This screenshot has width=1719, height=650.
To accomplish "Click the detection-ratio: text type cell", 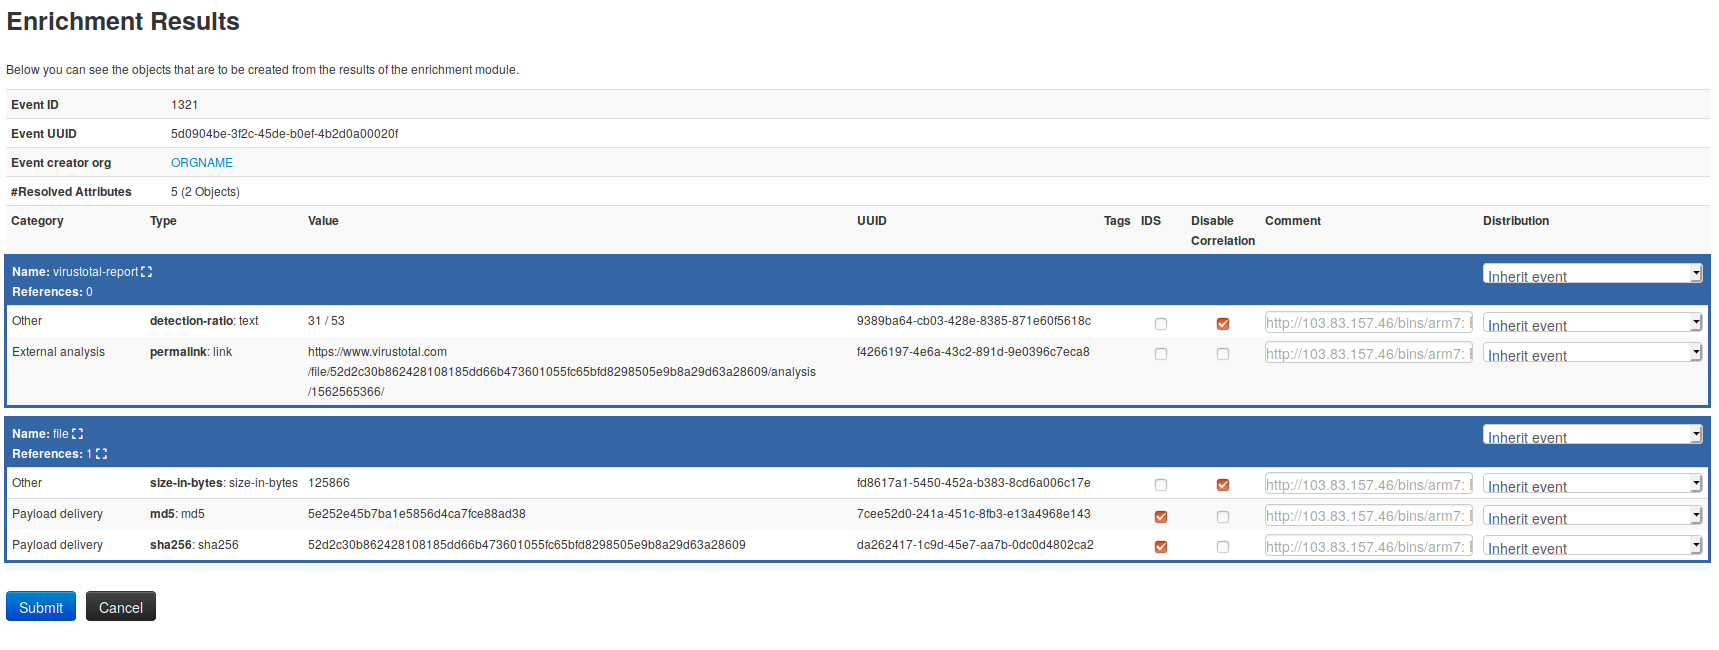I will pos(204,321).
